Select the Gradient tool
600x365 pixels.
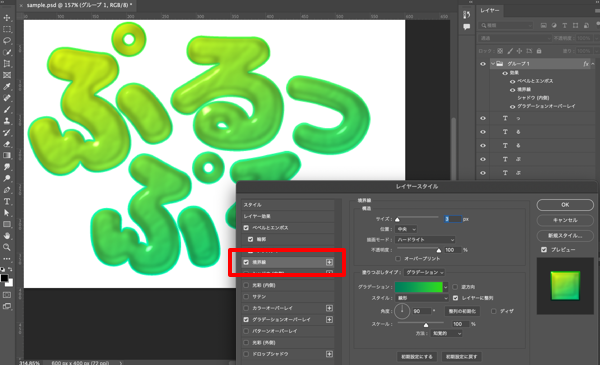7,155
